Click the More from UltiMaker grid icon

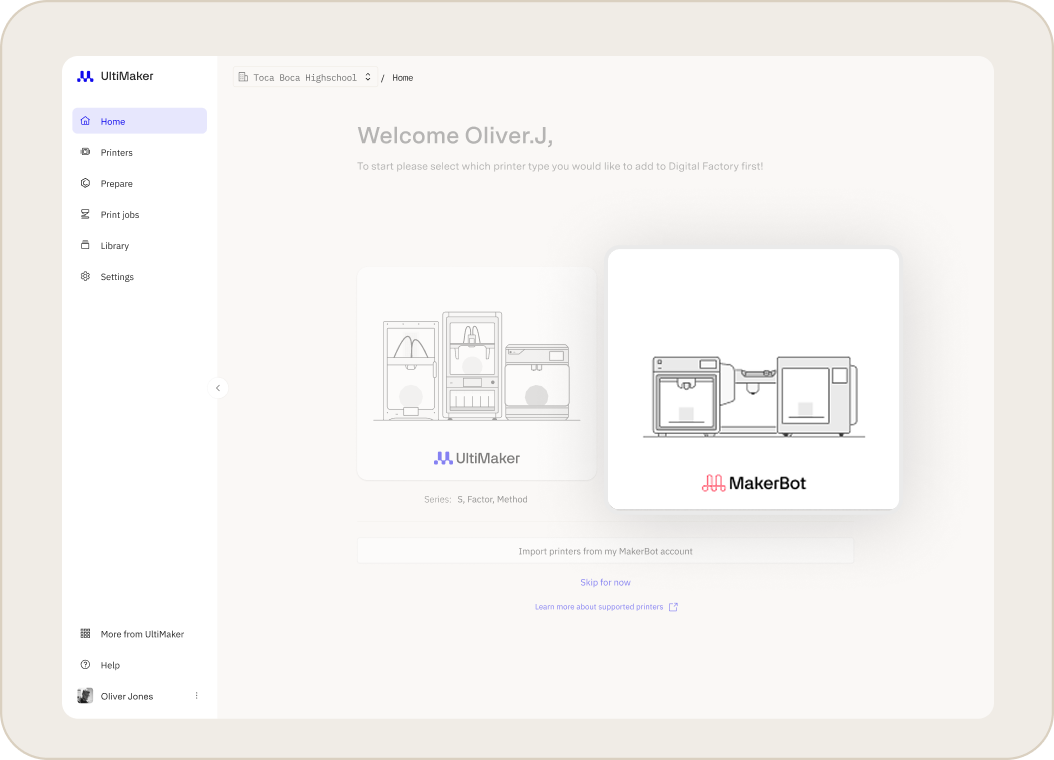pos(86,633)
